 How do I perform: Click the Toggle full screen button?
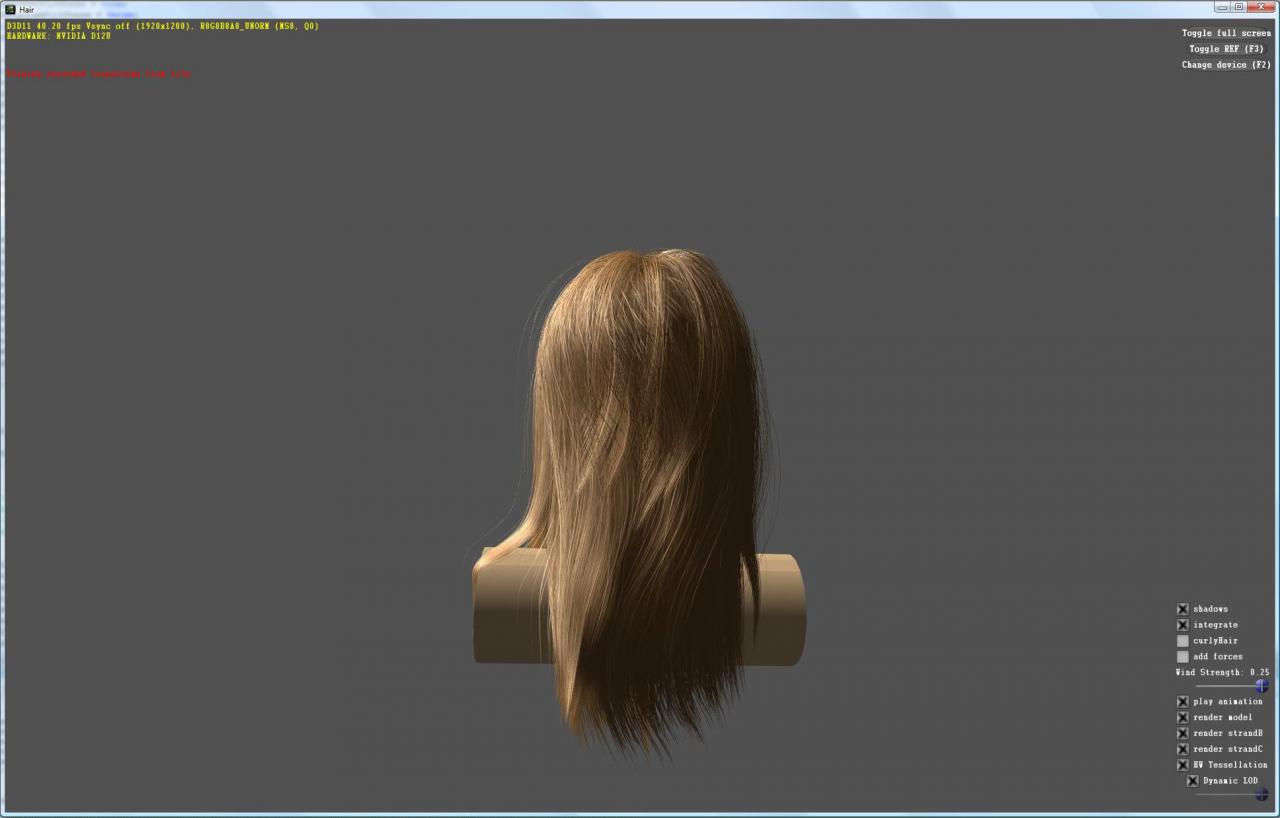coord(1226,33)
